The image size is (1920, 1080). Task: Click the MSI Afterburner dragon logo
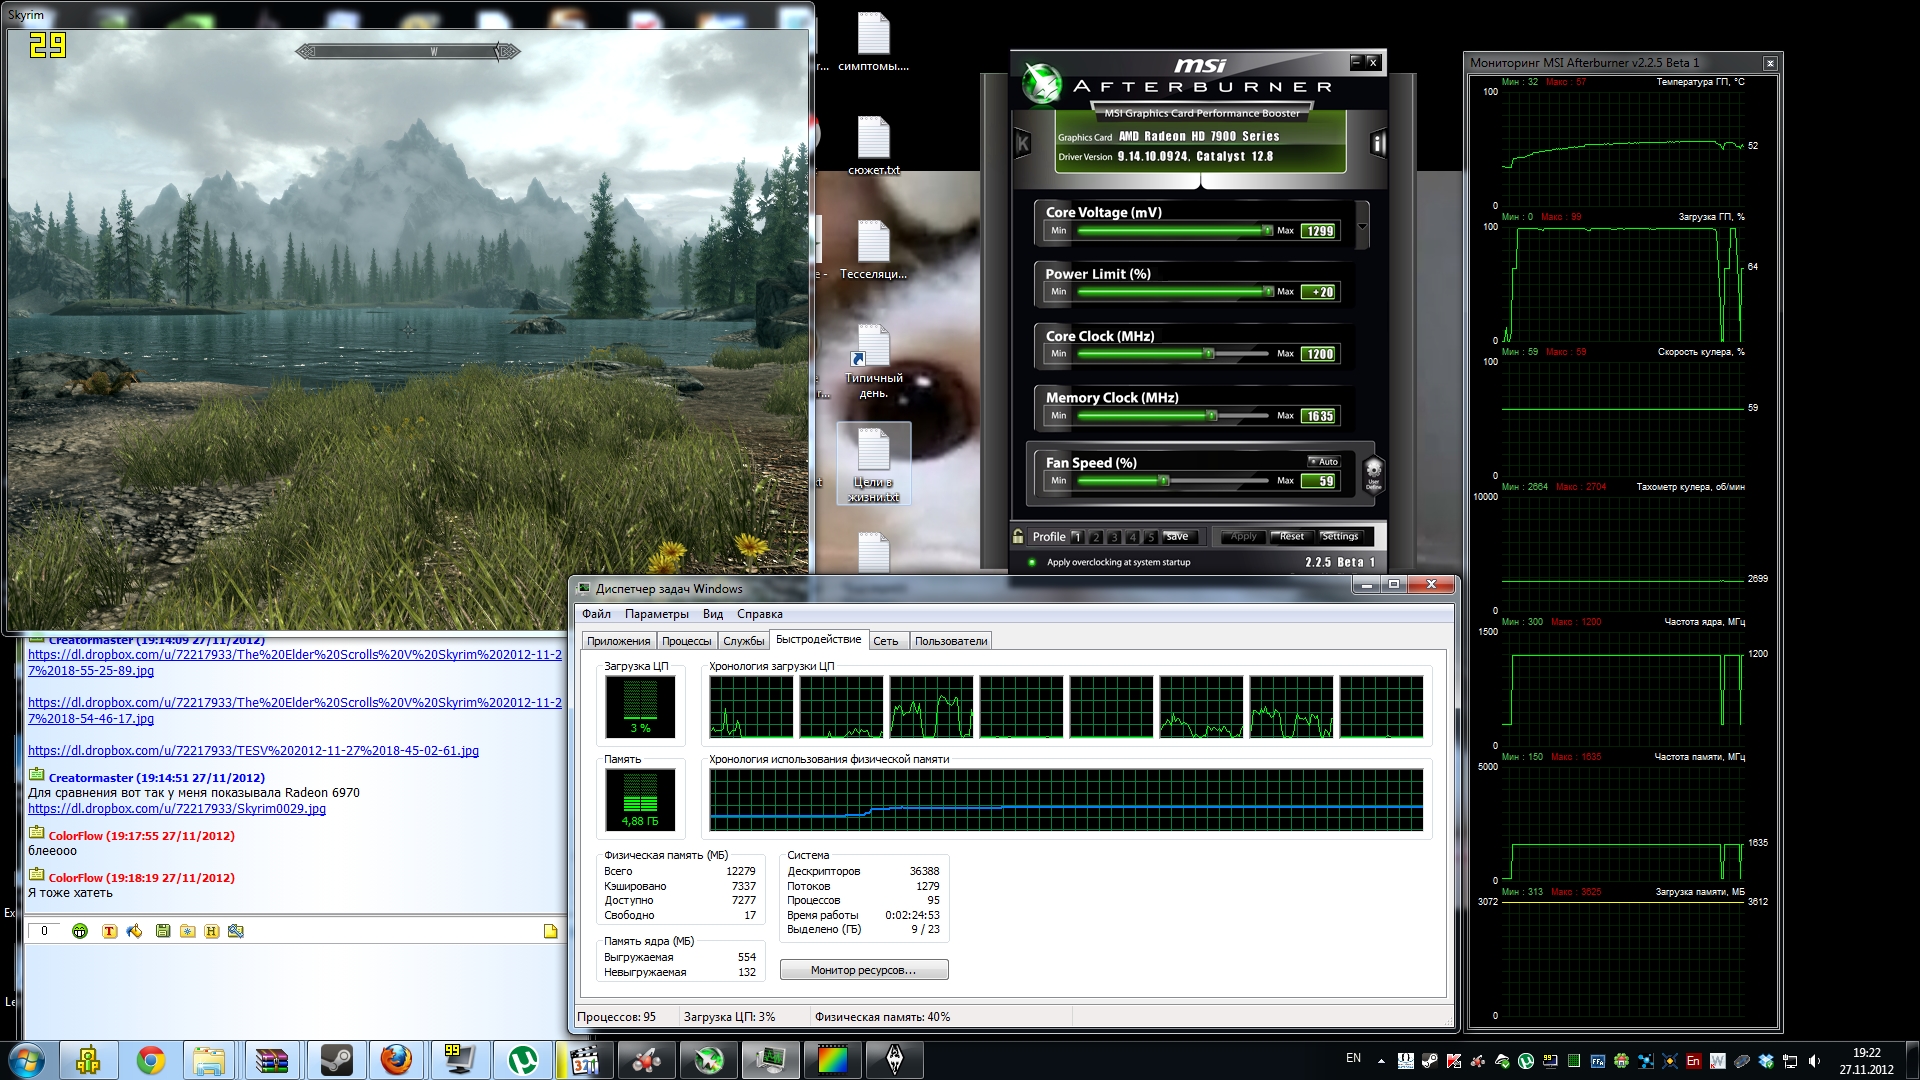pos(1042,84)
